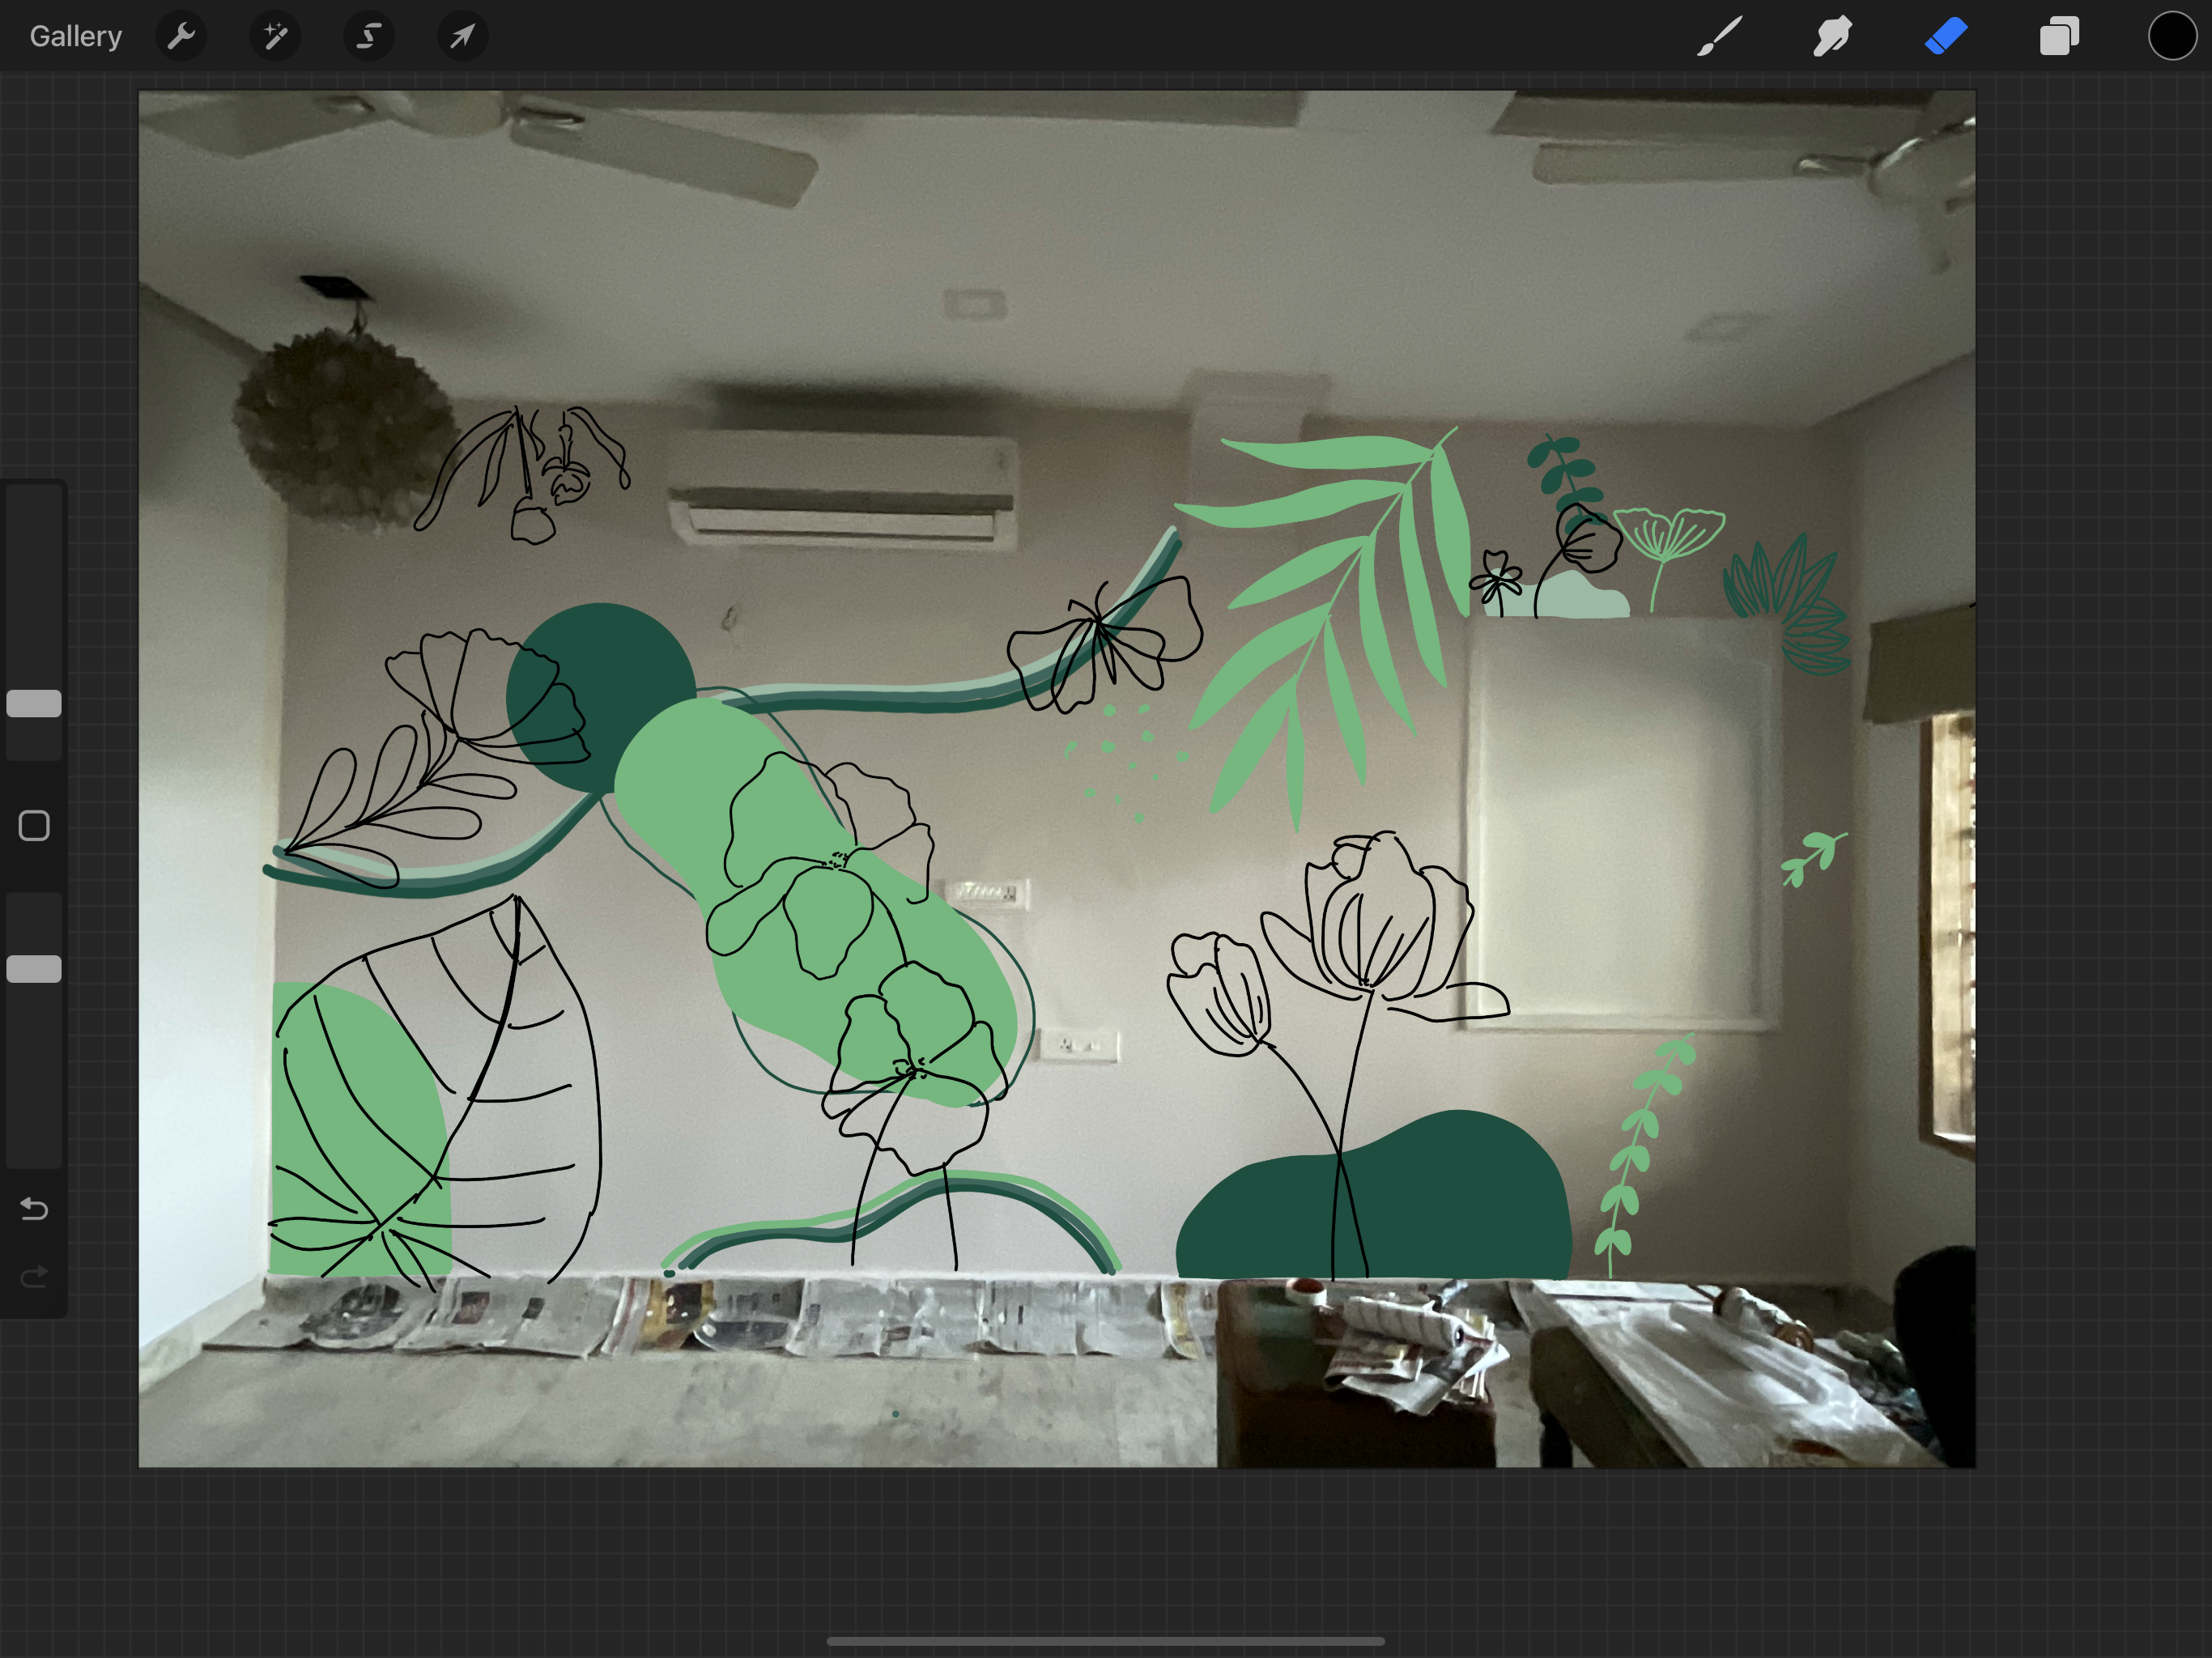Tap the home indicator bar
The width and height of the screenshot is (2212, 1658).
coord(1106,1641)
